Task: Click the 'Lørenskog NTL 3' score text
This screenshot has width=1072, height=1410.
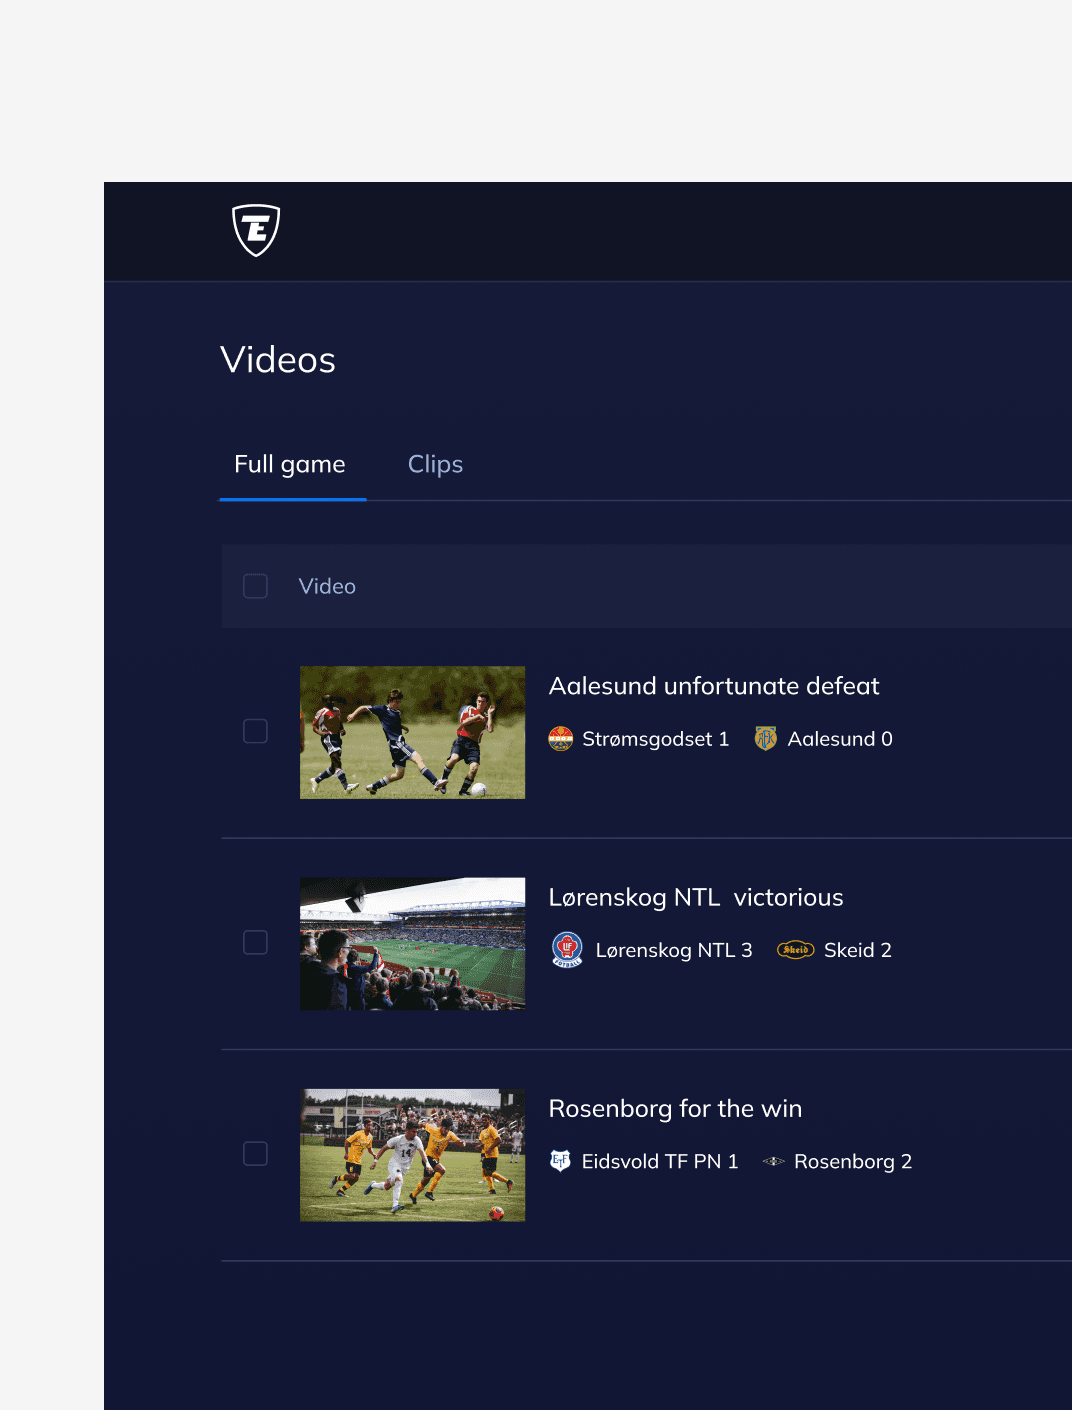Action: 674,950
